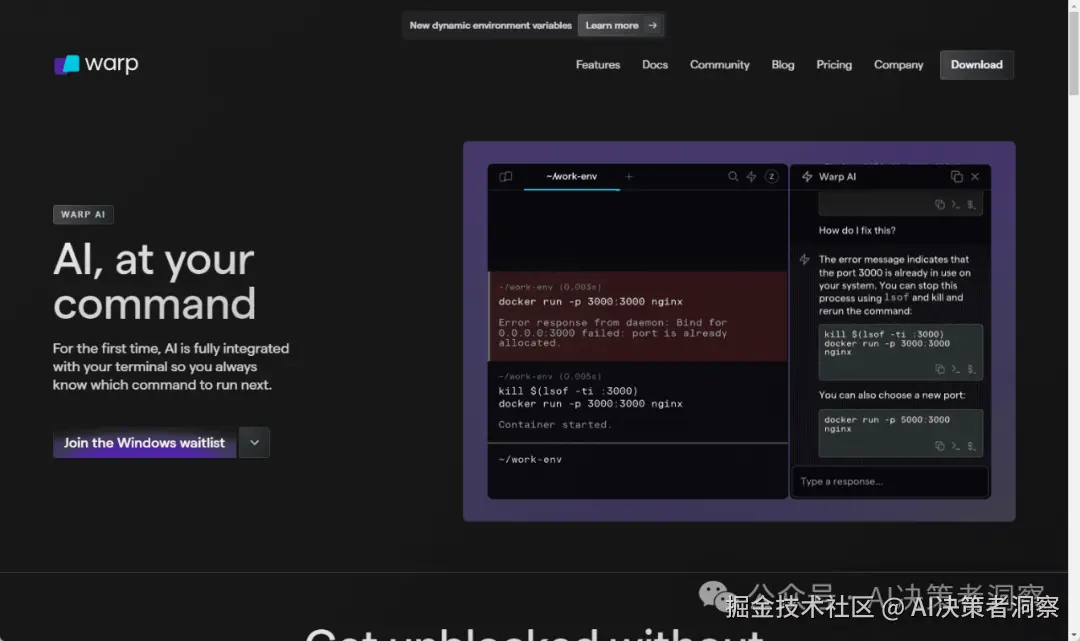Click the 'Error response from daemon' output text
Image resolution: width=1080 pixels, height=641 pixels.
click(x=612, y=333)
